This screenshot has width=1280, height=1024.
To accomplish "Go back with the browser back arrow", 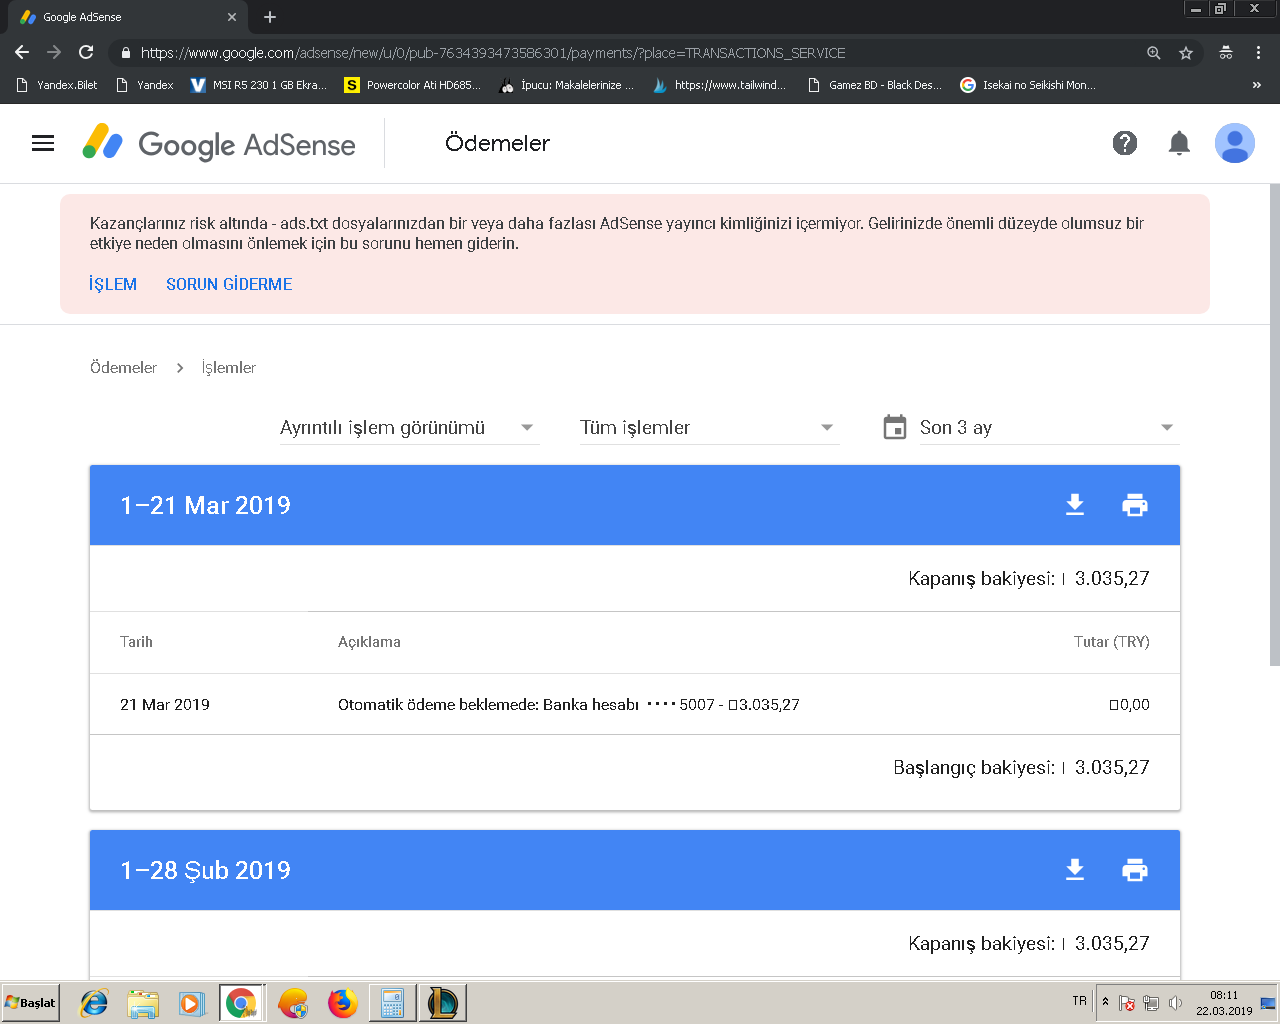I will click(22, 53).
